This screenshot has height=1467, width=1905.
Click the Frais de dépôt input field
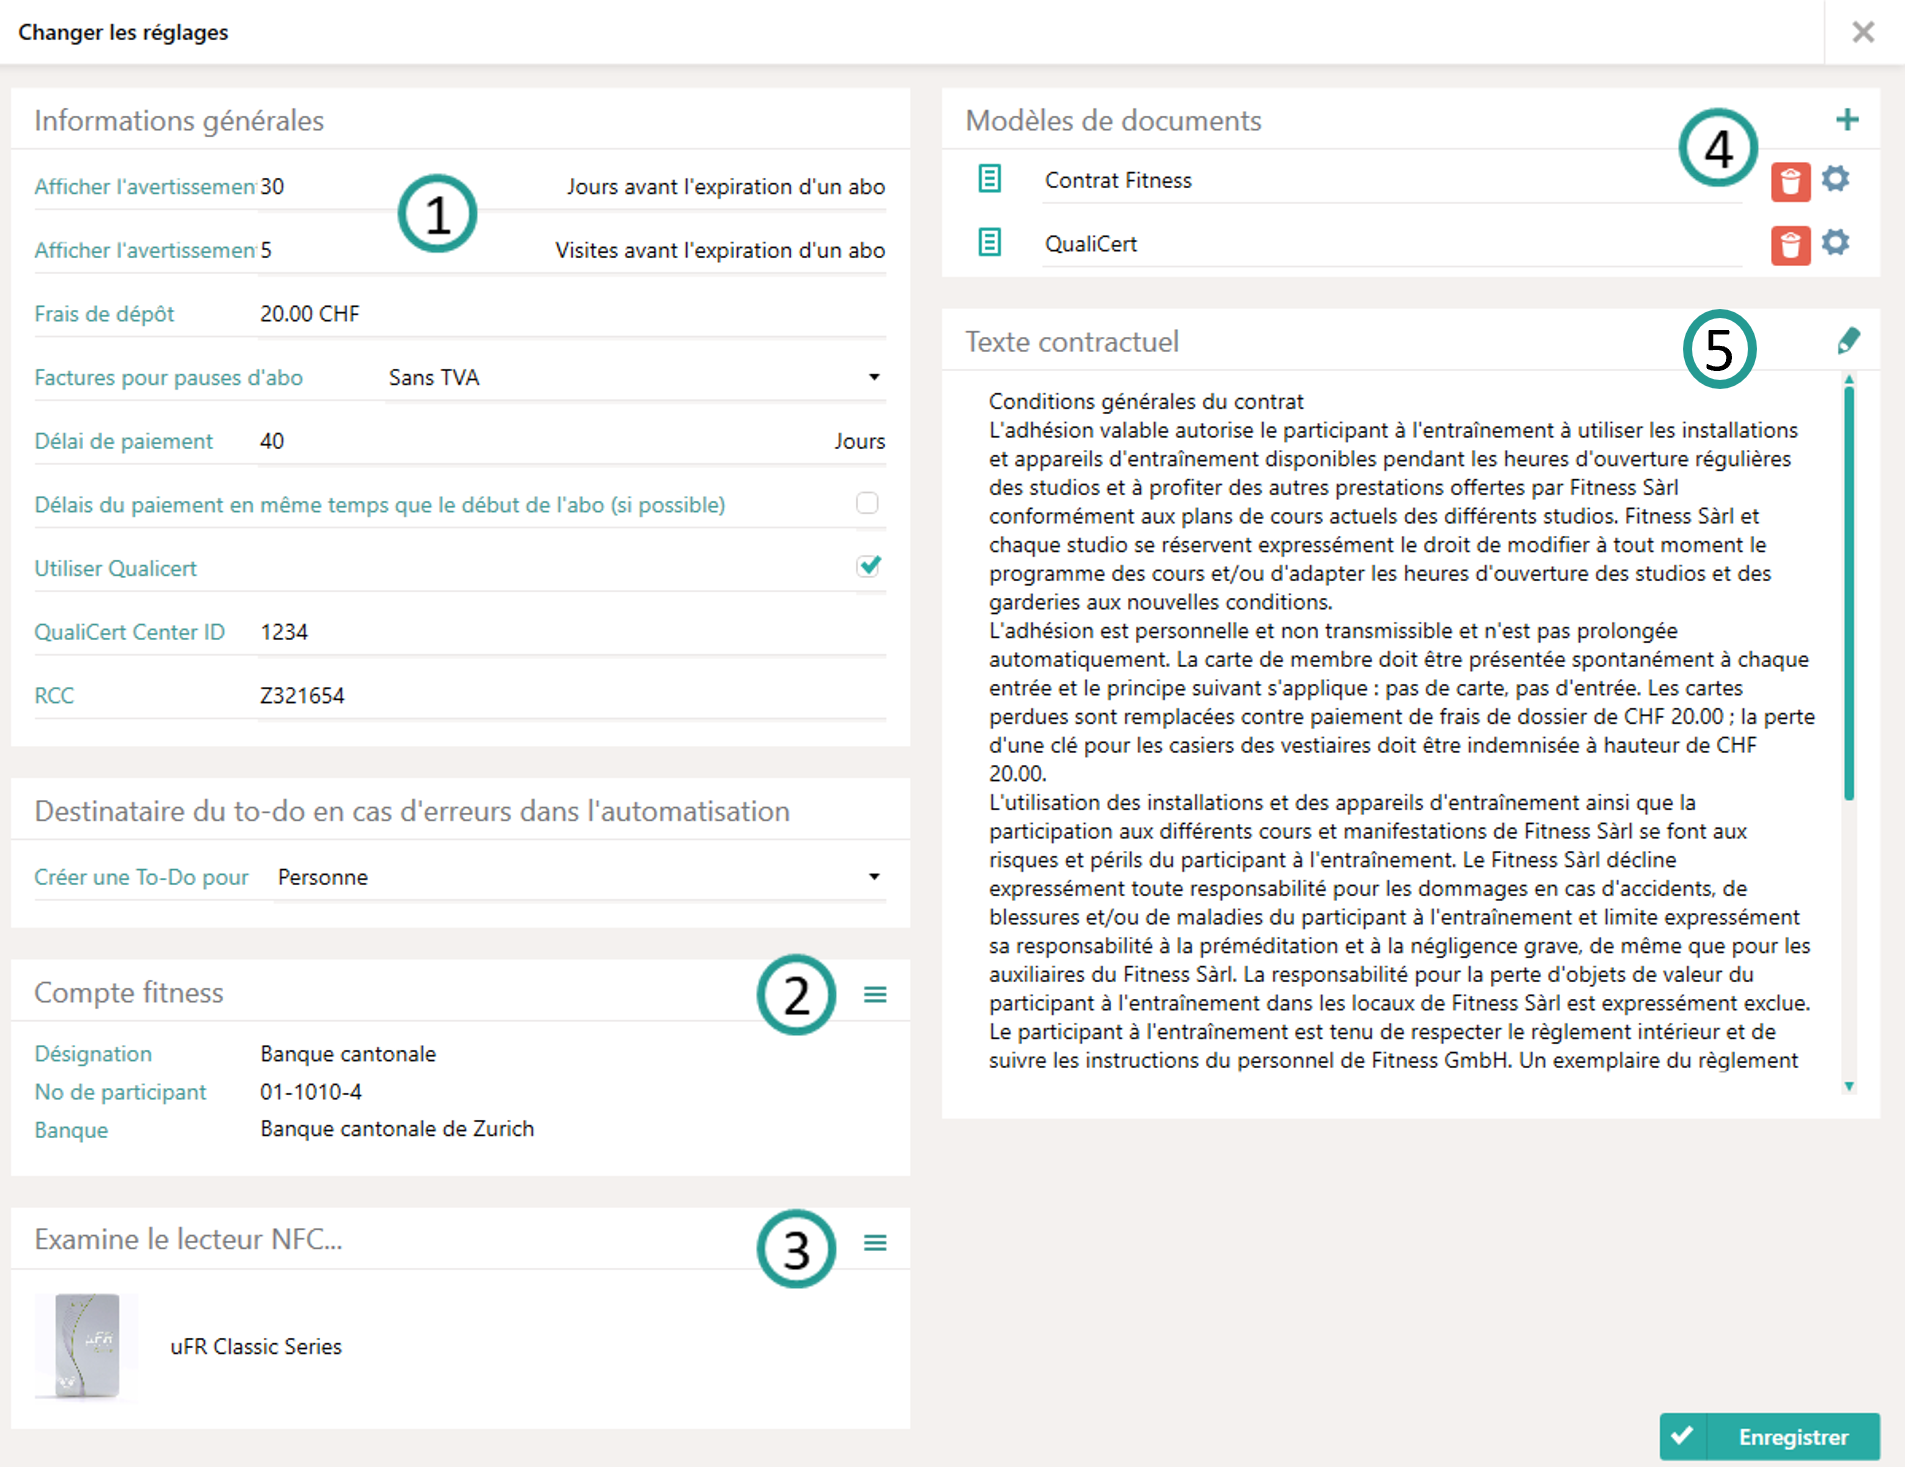(570, 314)
